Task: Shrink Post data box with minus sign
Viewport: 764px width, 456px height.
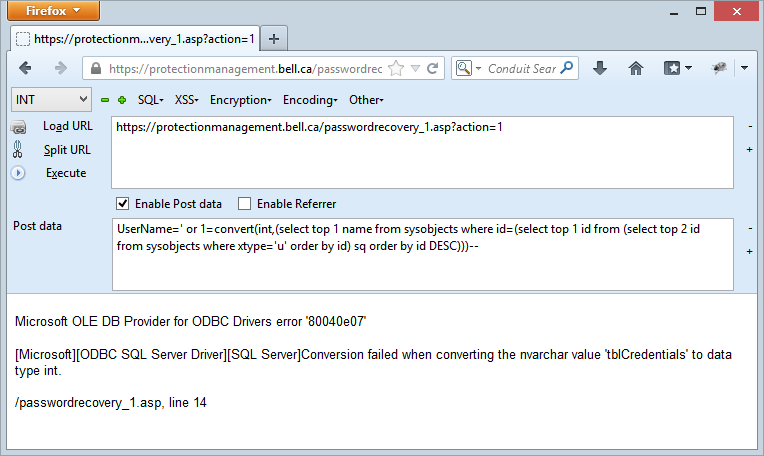Action: [x=750, y=228]
